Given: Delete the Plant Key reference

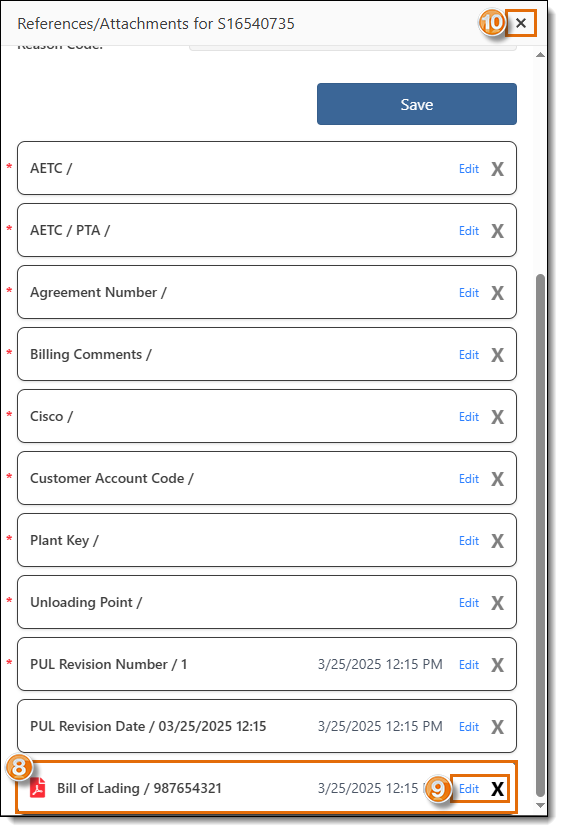Looking at the screenshot, I should [x=497, y=541].
